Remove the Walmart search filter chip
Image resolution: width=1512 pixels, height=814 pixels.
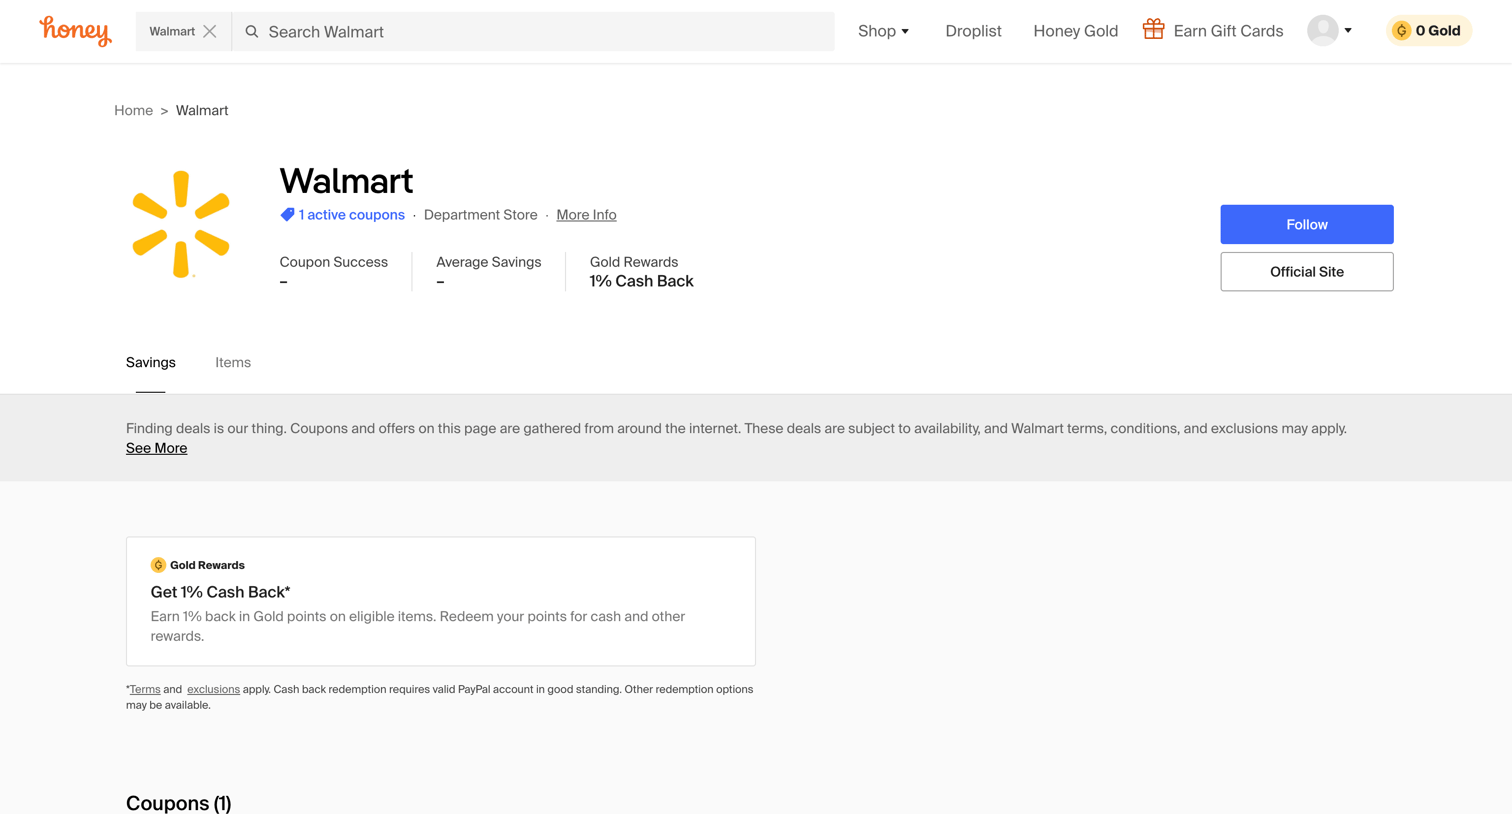coord(210,31)
